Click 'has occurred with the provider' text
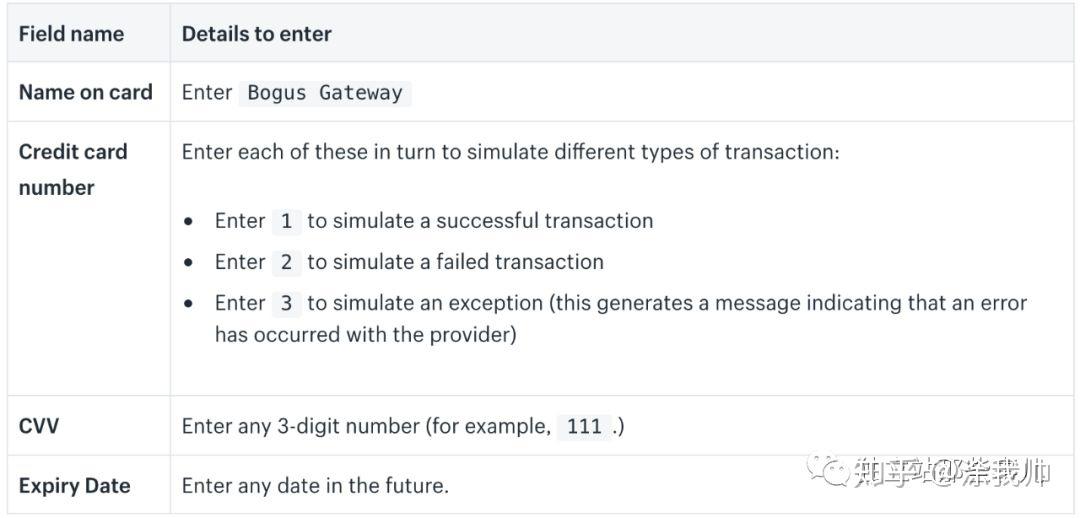1080x518 pixels. (366, 335)
